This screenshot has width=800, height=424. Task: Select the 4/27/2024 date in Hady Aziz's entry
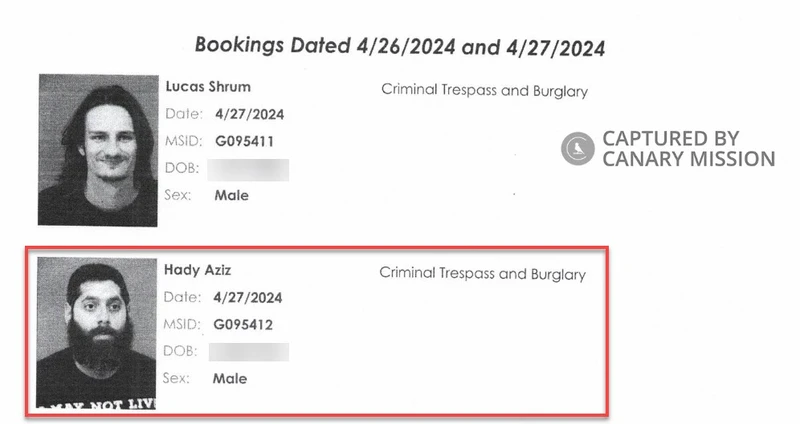[247, 297]
